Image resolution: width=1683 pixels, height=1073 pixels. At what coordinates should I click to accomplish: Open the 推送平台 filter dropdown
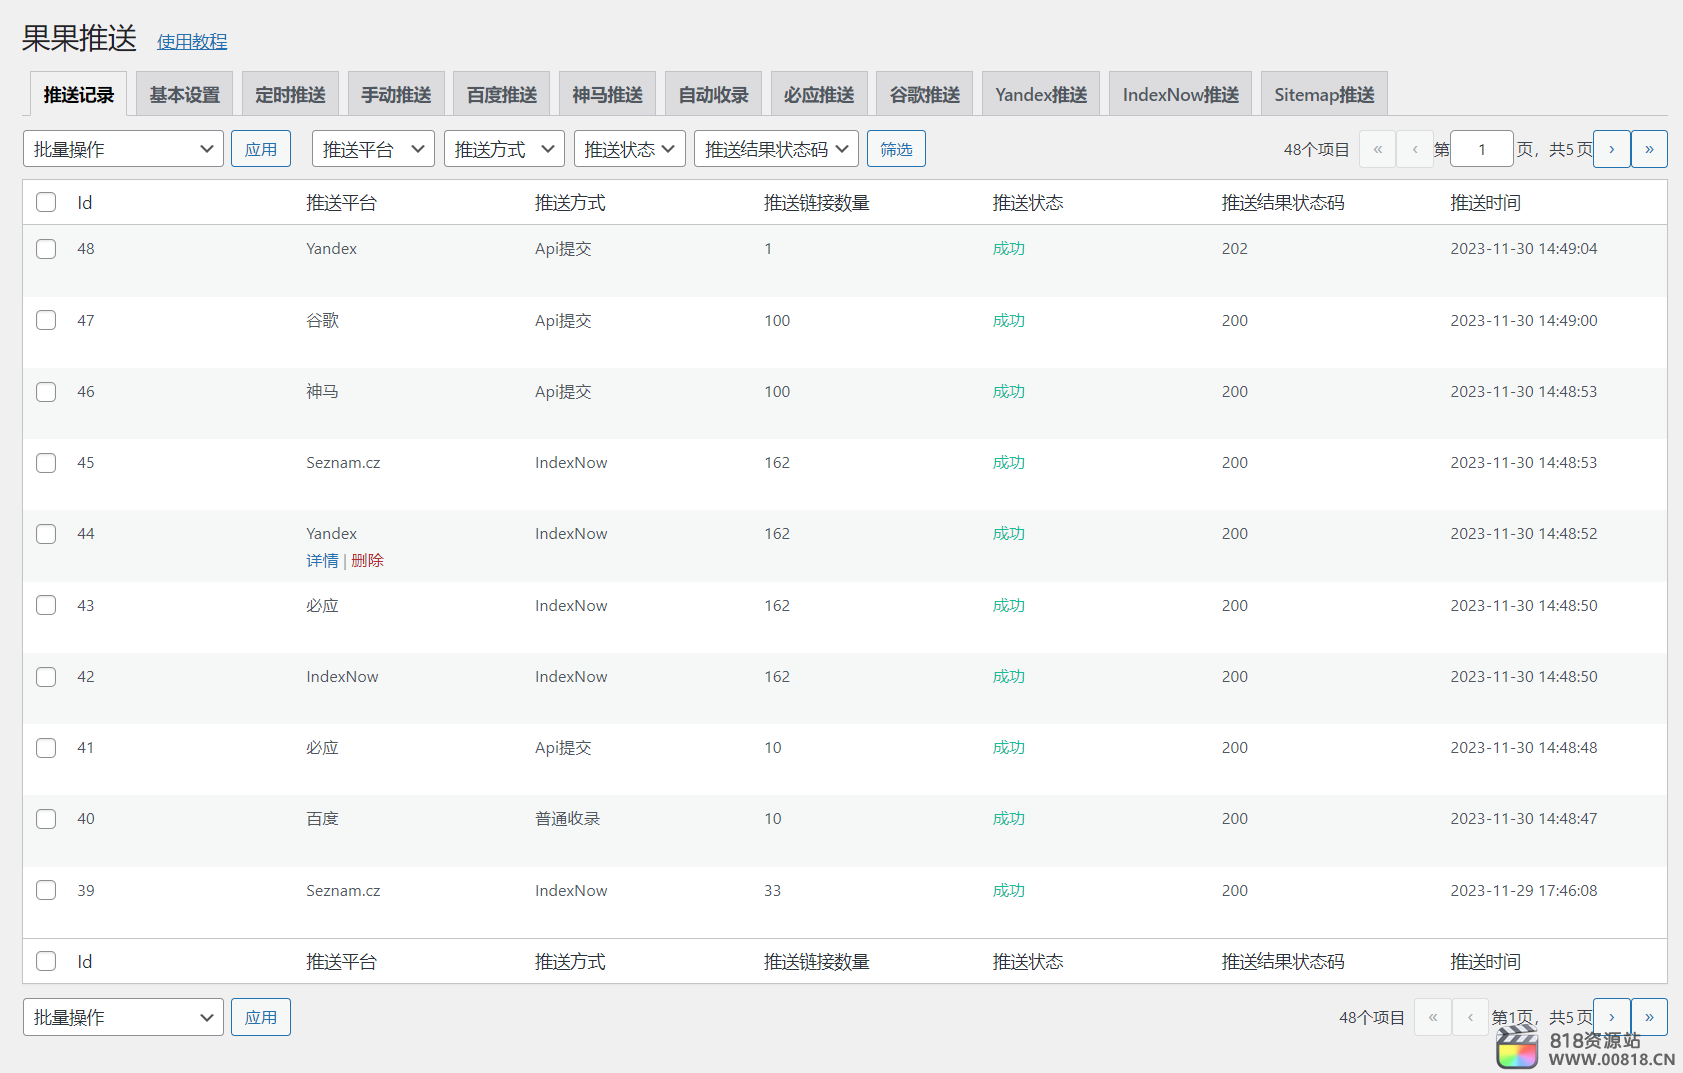pos(373,149)
